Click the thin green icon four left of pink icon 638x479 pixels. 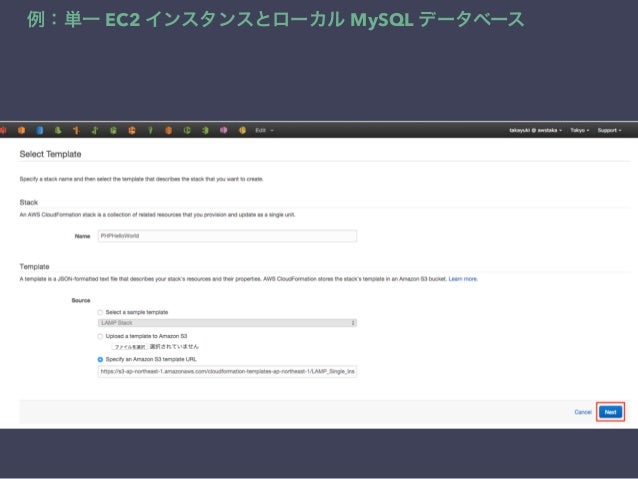[x=150, y=130]
